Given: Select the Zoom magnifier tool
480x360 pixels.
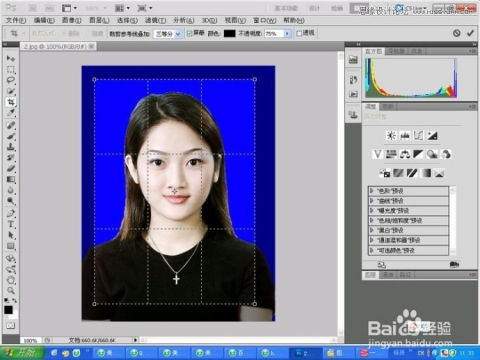Looking at the screenshot, I should tap(11, 290).
